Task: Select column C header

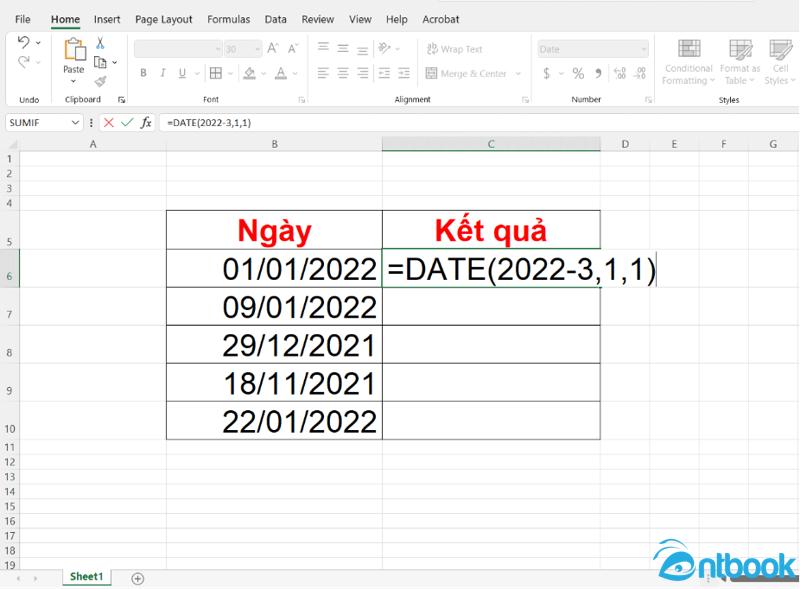Action: (x=491, y=144)
